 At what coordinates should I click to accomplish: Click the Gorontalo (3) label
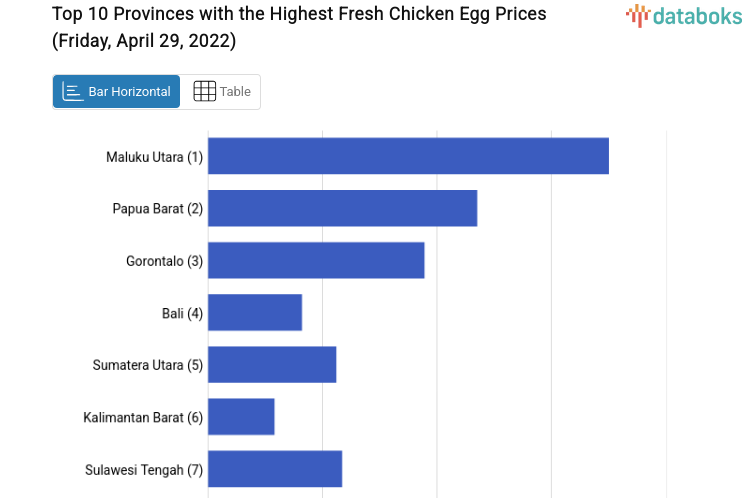pos(164,261)
